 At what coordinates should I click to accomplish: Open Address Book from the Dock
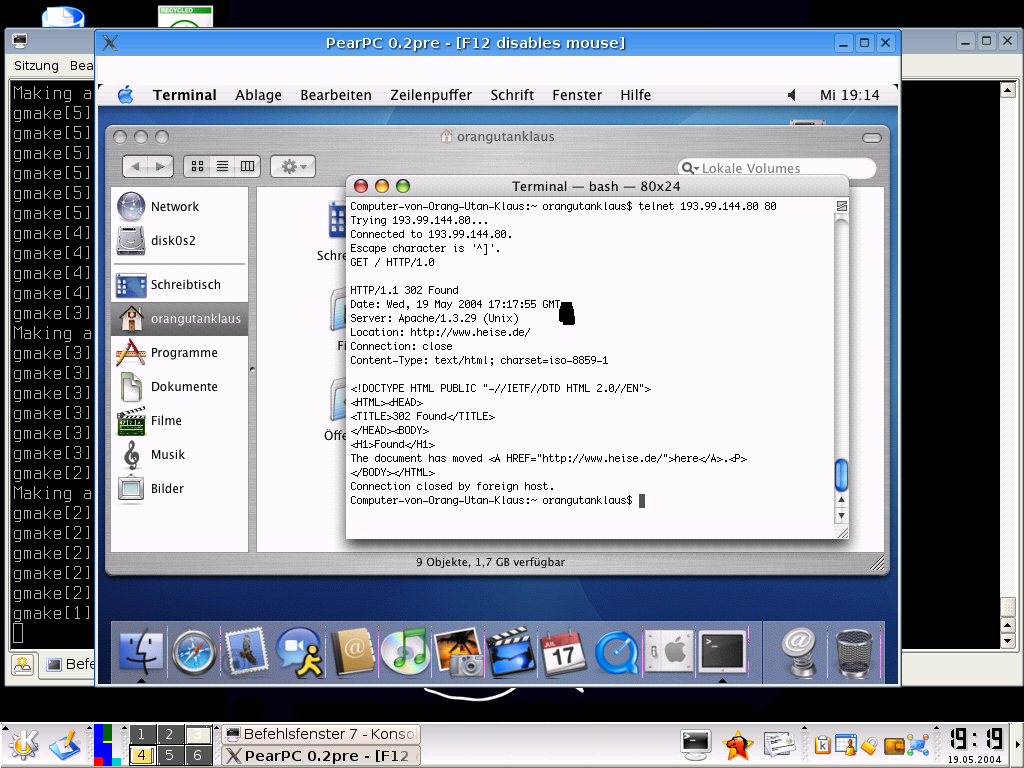click(x=351, y=652)
